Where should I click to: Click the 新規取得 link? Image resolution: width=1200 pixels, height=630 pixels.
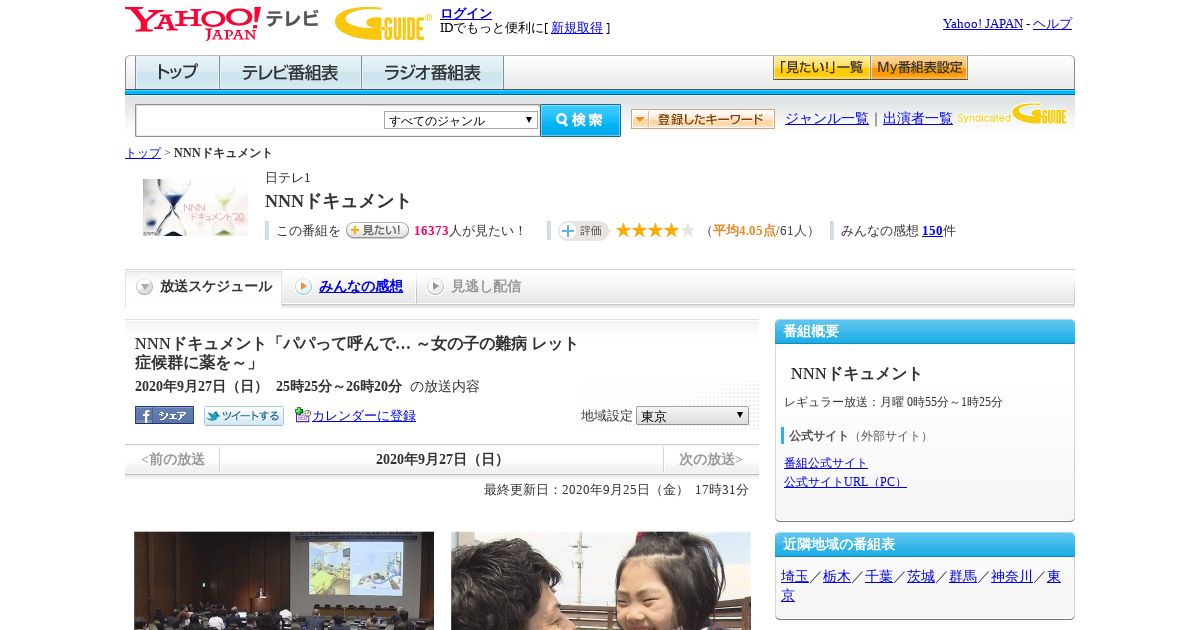pyautogui.click(x=577, y=28)
